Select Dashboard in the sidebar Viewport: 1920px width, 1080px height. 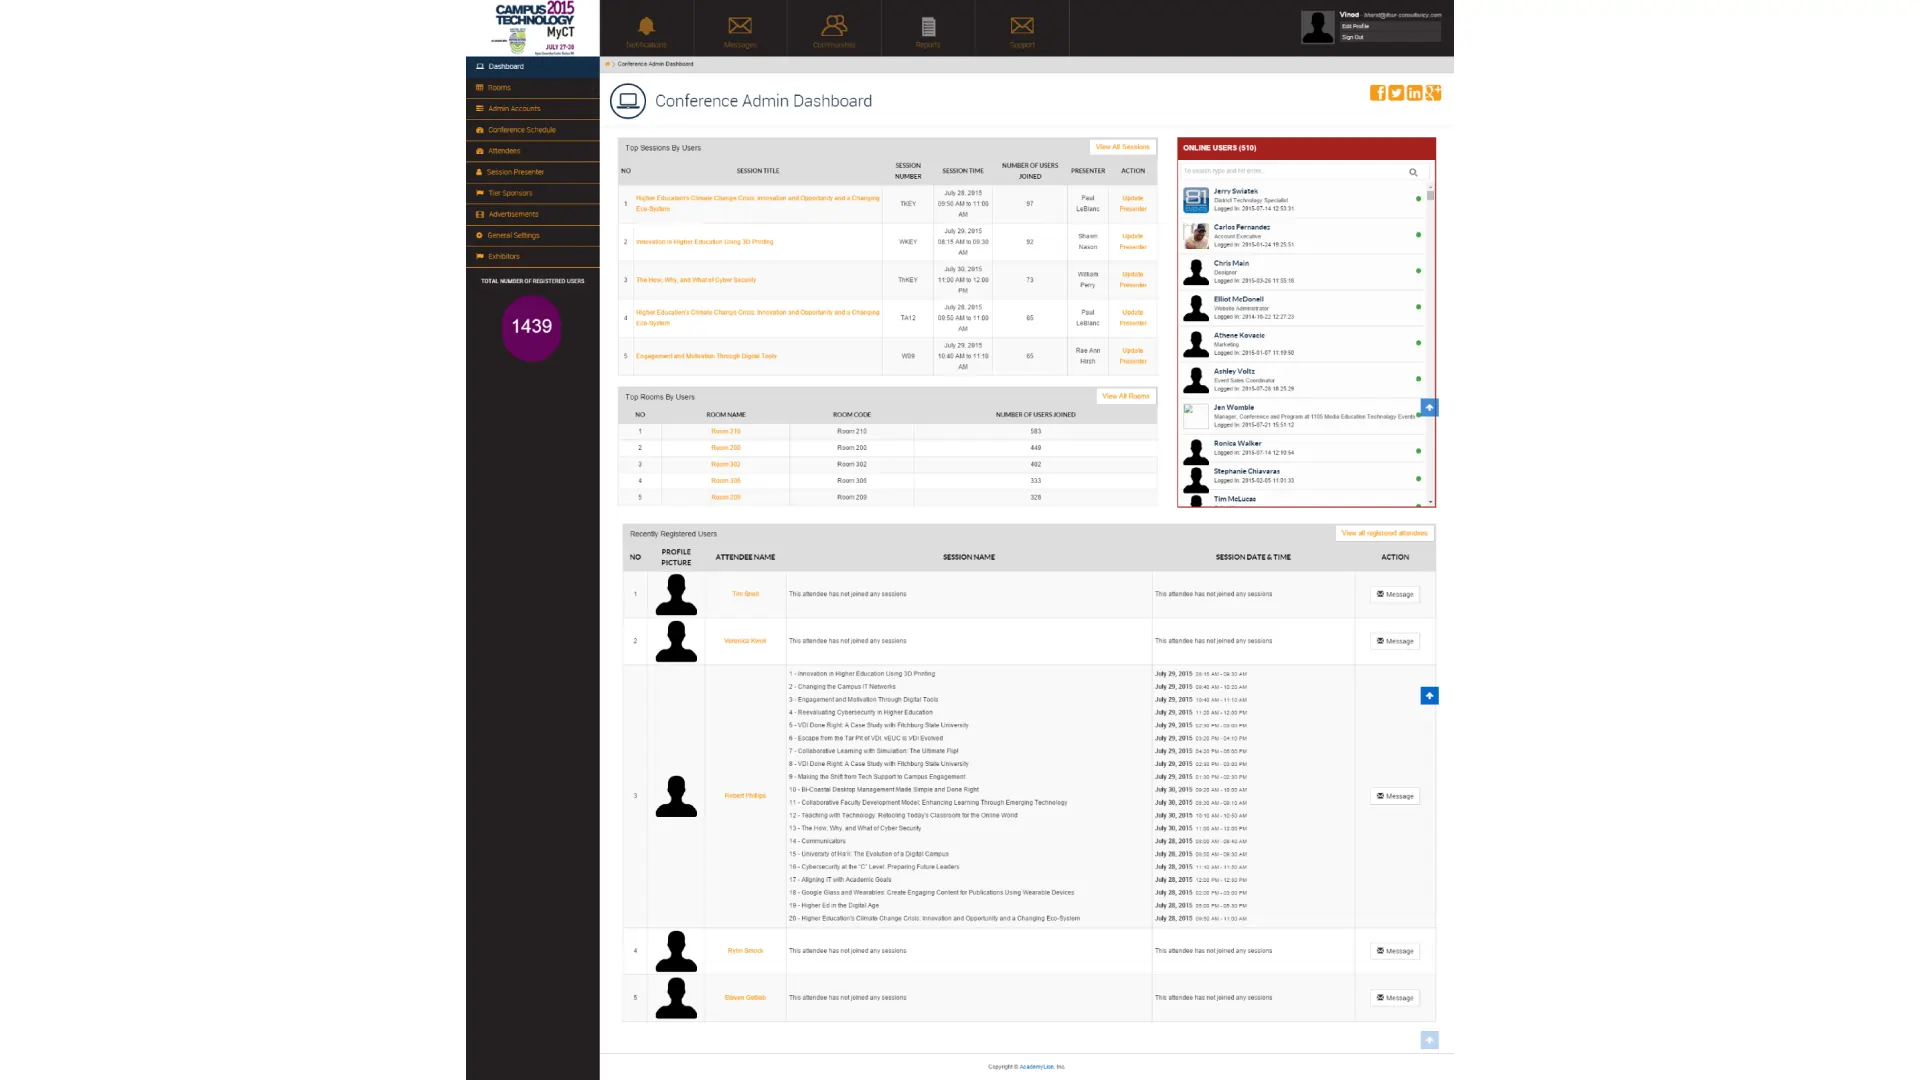[x=532, y=67]
